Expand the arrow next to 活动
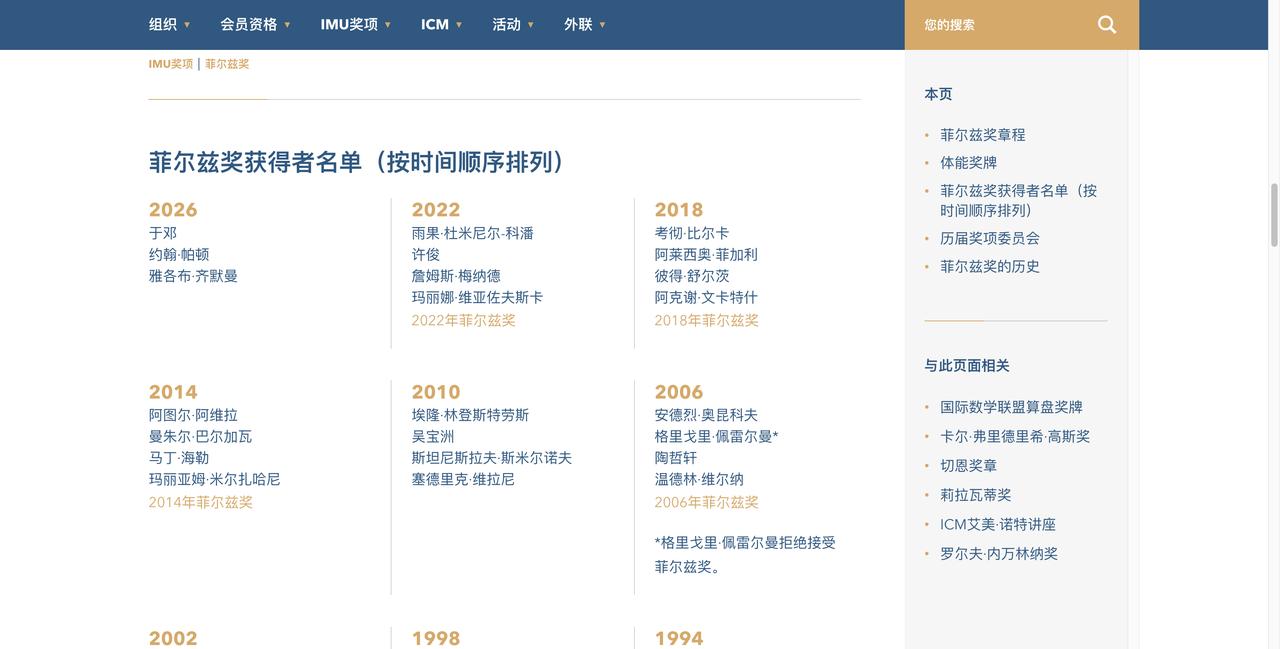Screen dimensions: 1280x649 pos(531,25)
